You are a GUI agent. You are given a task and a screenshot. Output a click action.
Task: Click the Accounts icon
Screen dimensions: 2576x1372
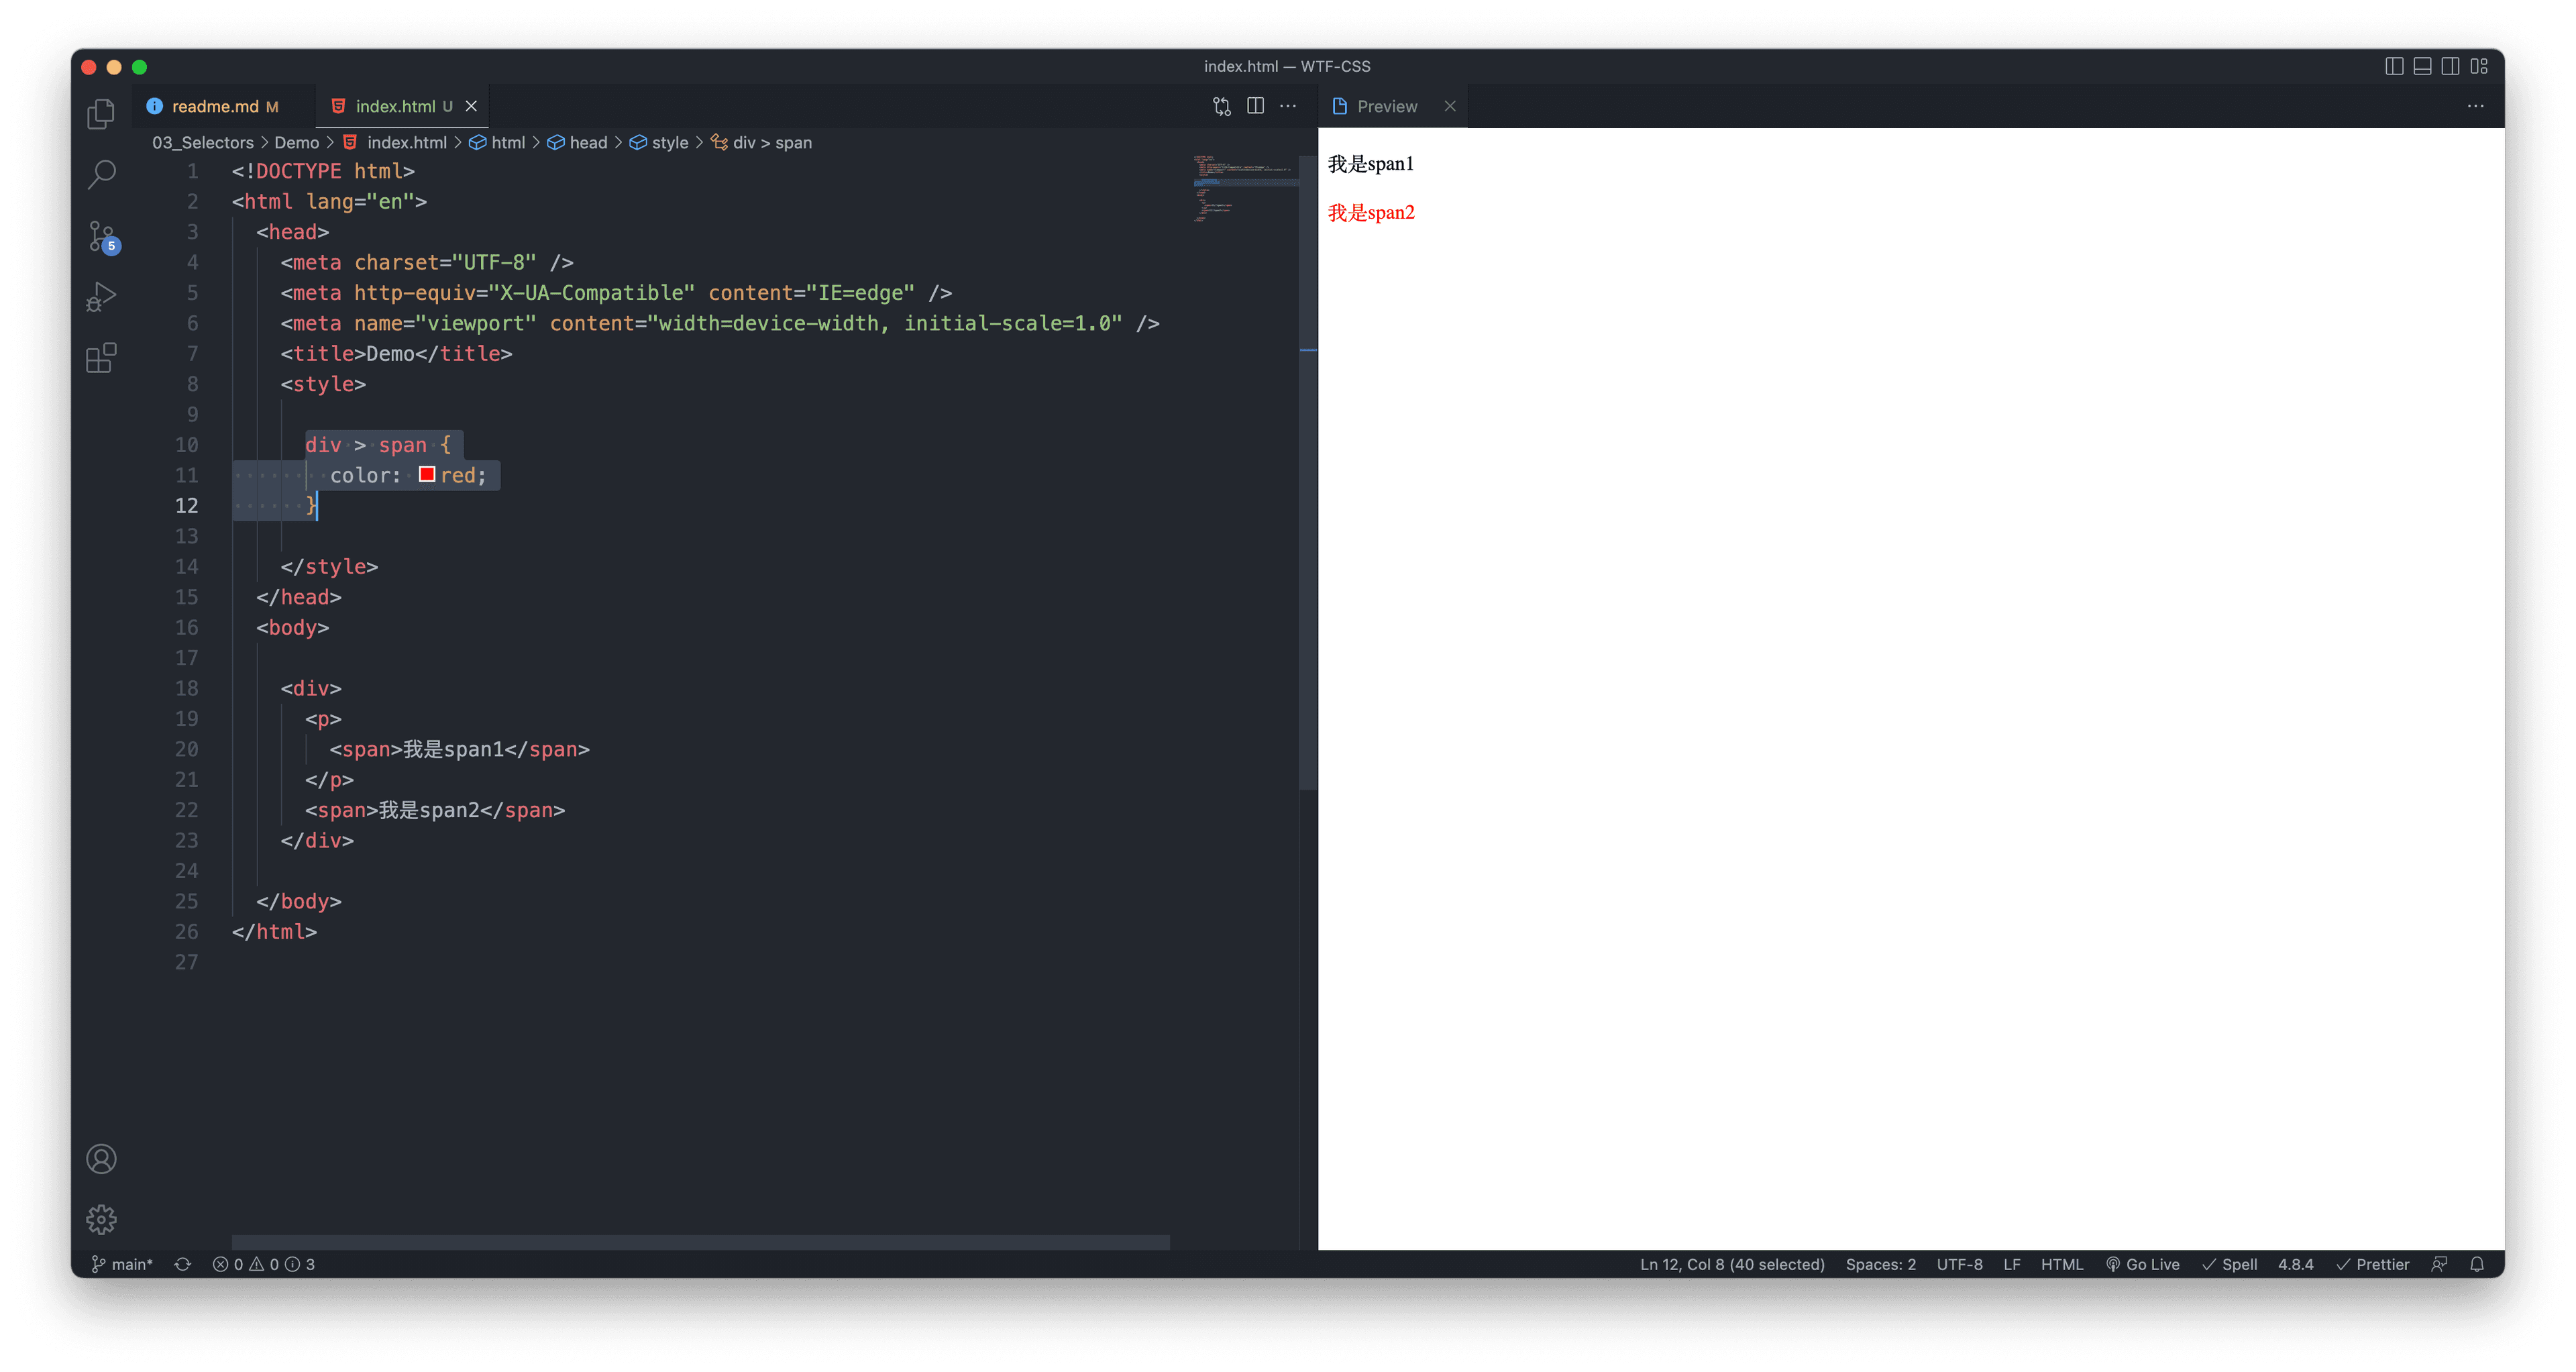pos(101,1159)
